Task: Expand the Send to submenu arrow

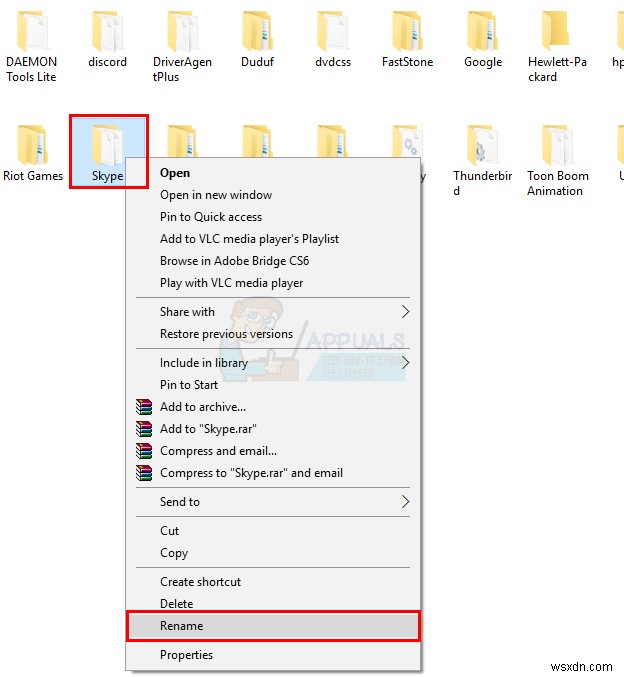Action: tap(405, 502)
